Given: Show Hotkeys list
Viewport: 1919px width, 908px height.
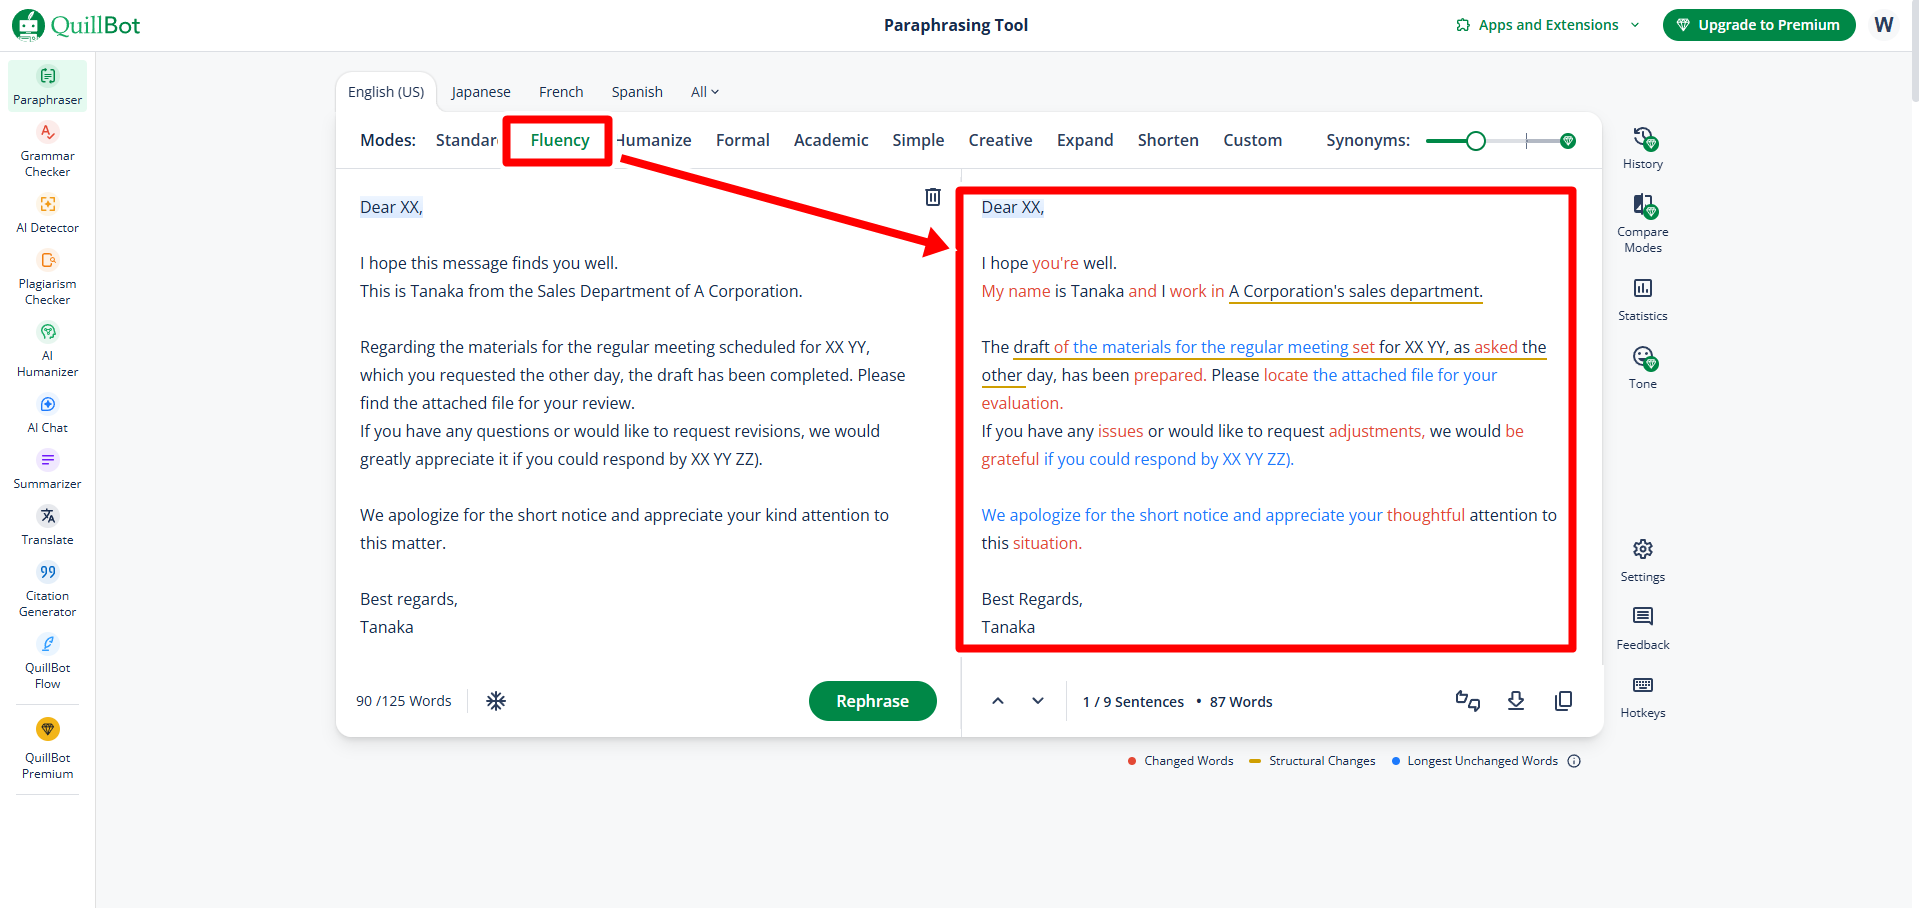Looking at the screenshot, I should (1643, 697).
